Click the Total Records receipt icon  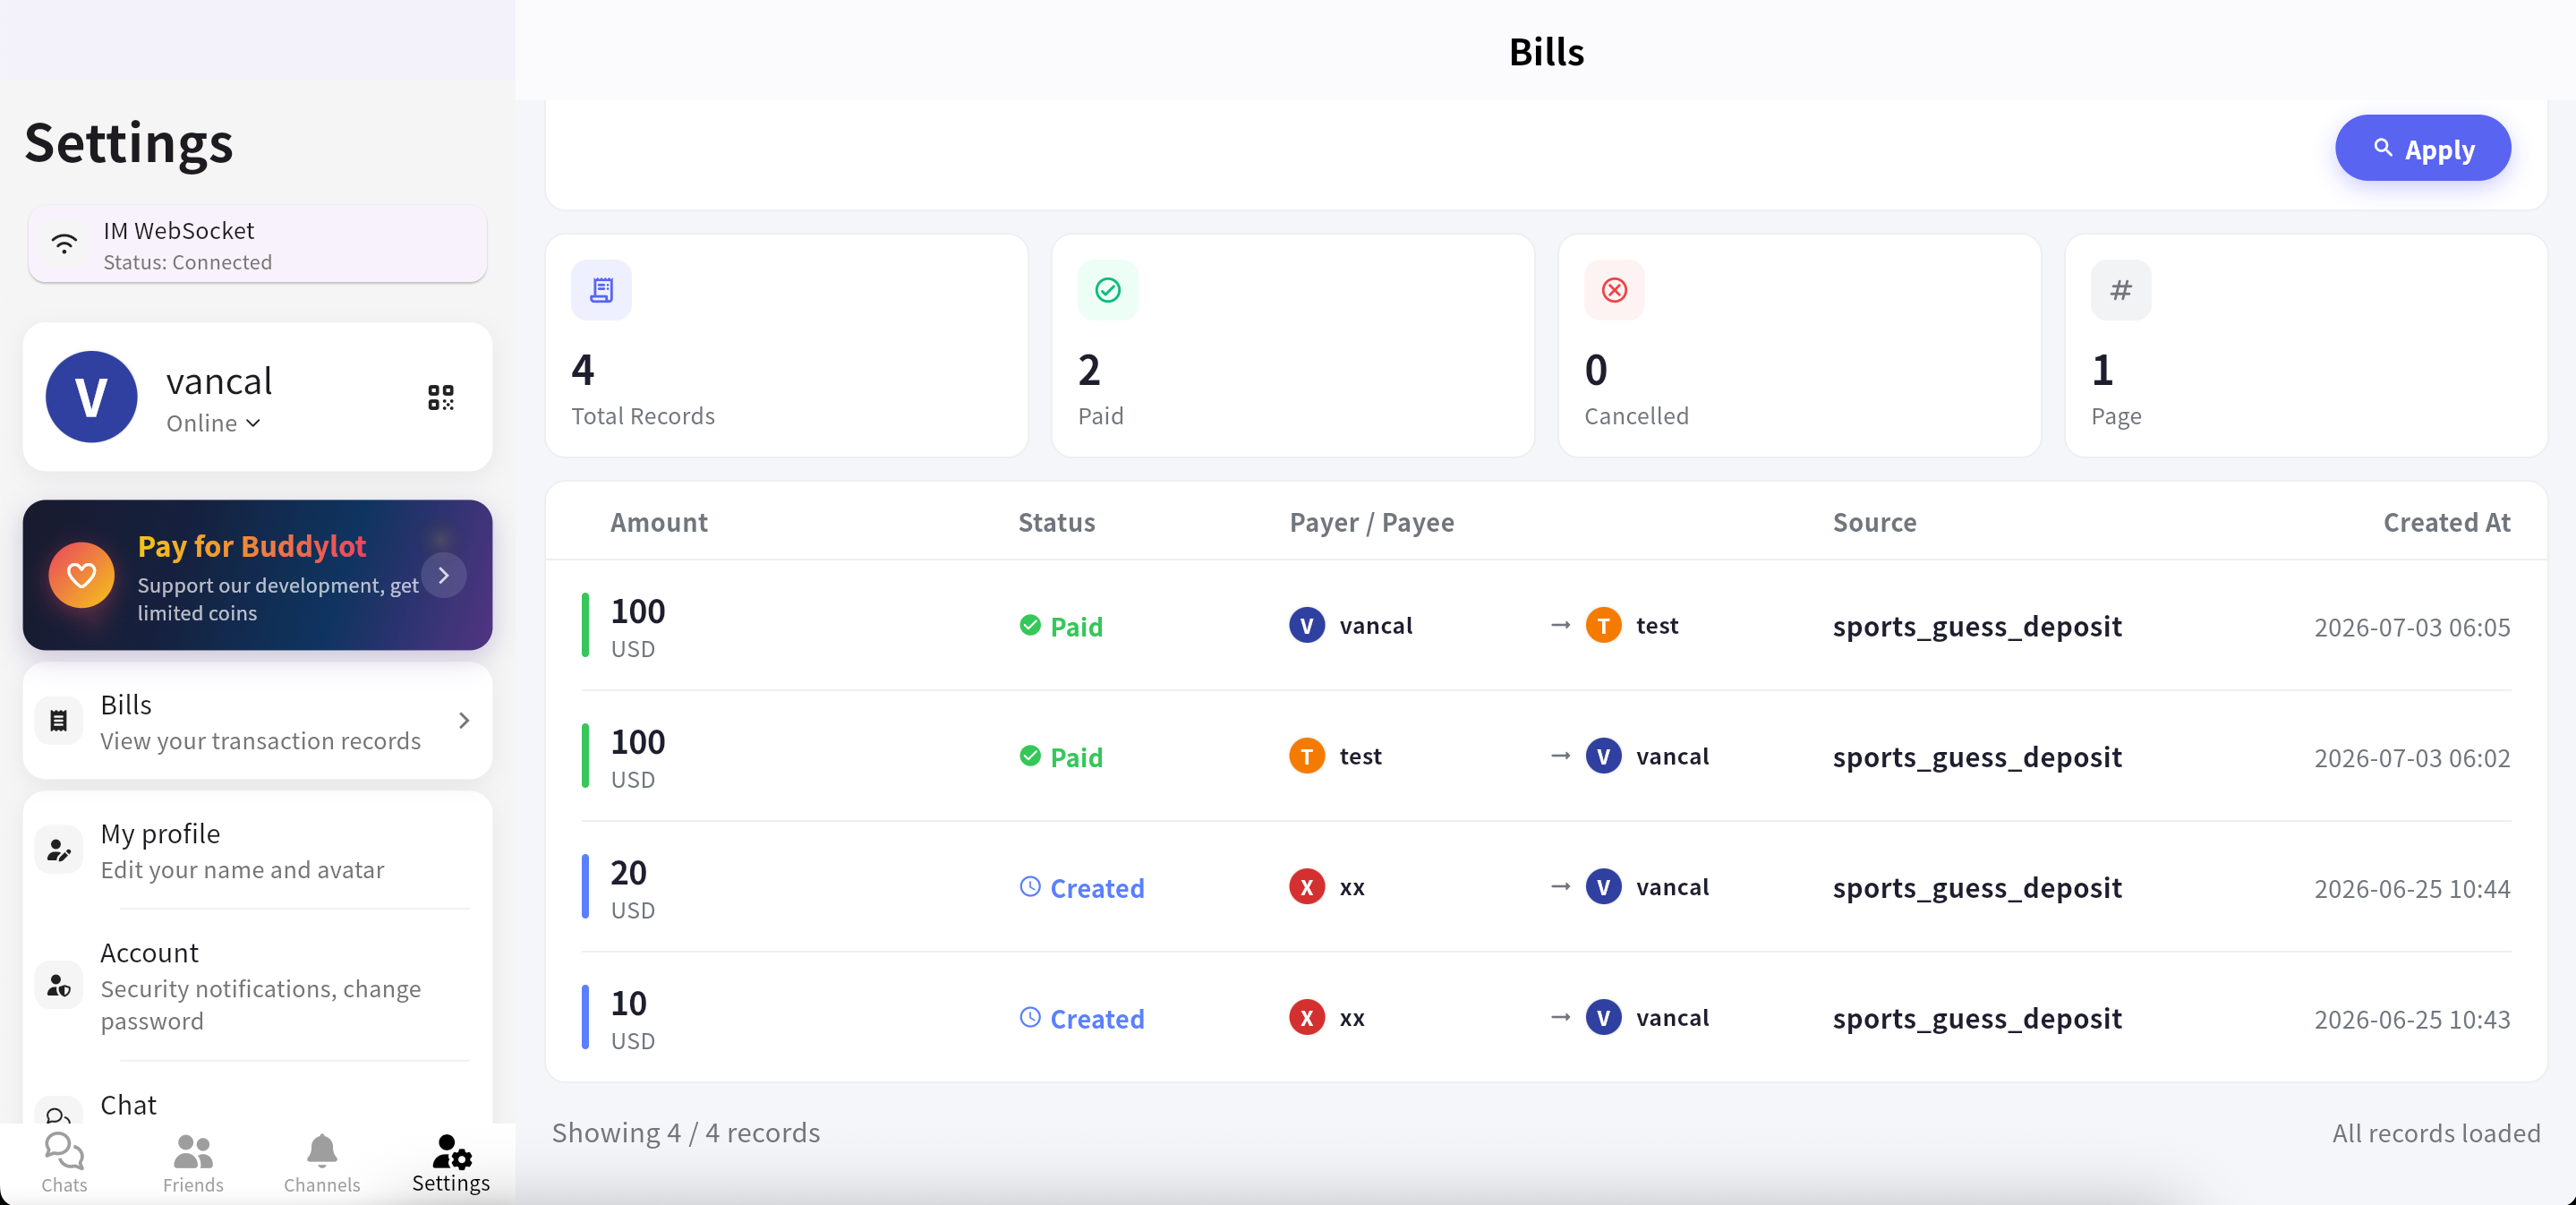click(601, 290)
